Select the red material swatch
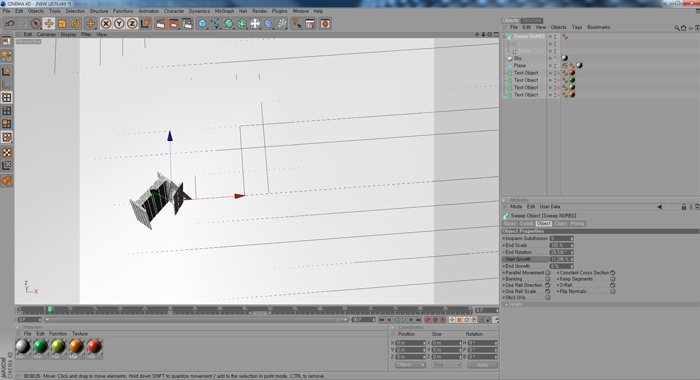Image resolution: width=700 pixels, height=380 pixels. tap(94, 347)
